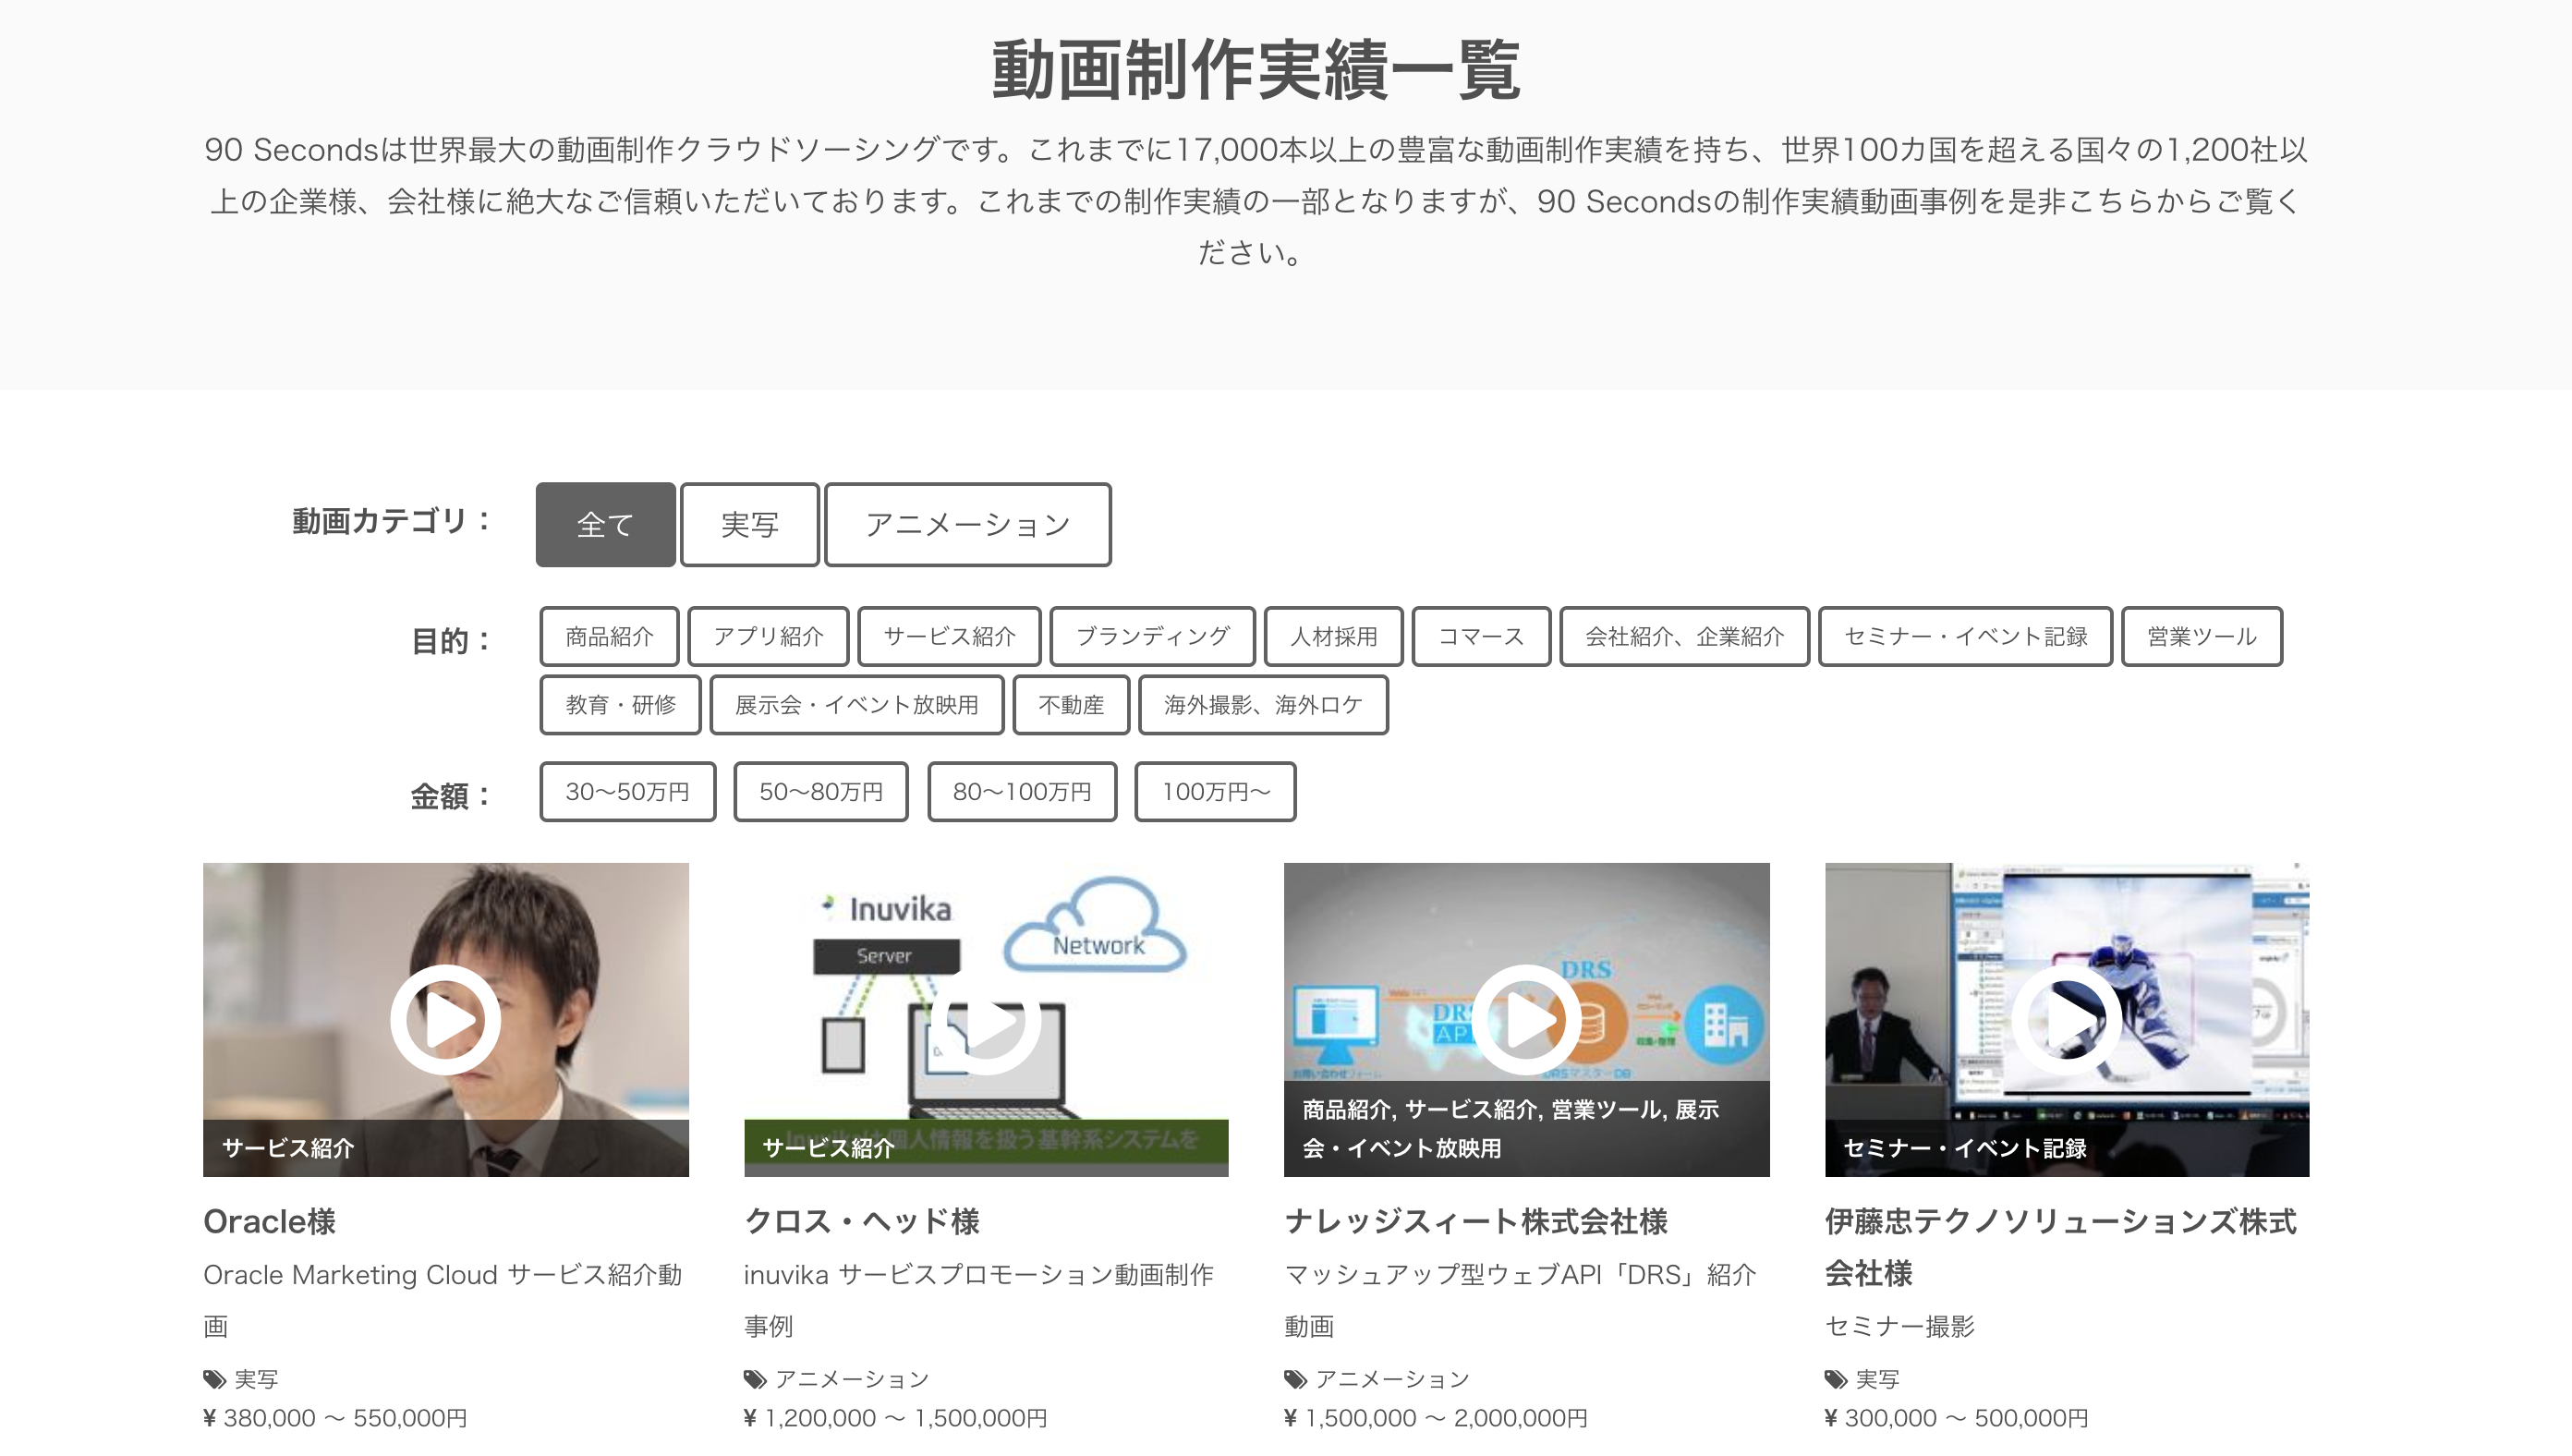This screenshot has height=1456, width=2572.
Task: Click 実写 tag under 伊藤忠 card
Action: [x=1877, y=1379]
